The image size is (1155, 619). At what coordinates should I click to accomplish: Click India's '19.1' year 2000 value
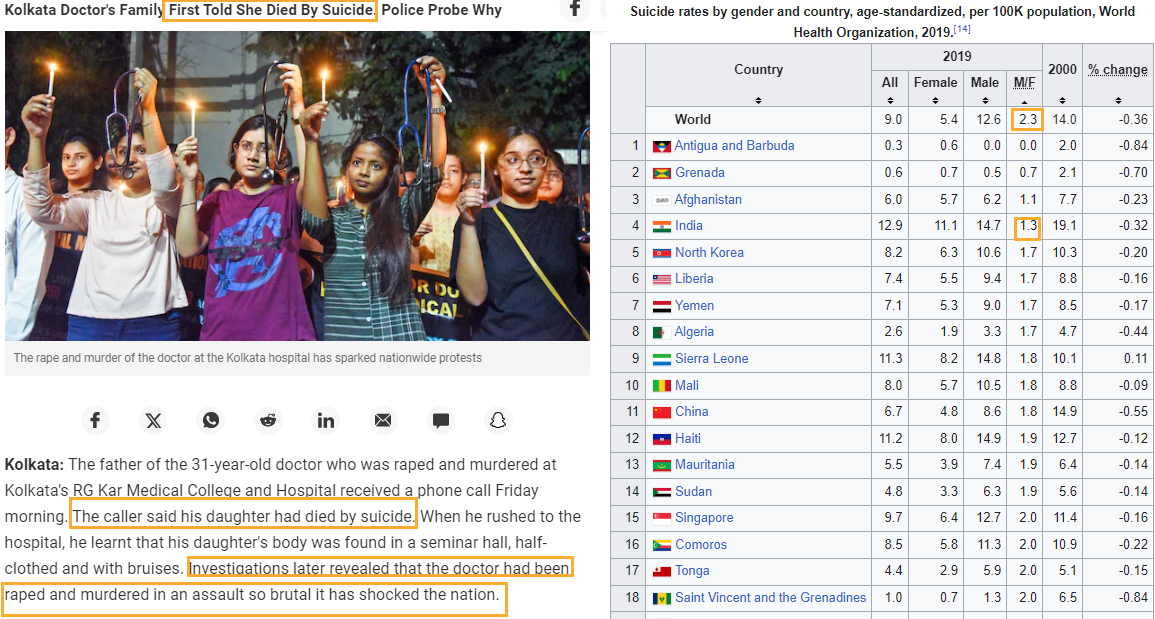[1064, 226]
